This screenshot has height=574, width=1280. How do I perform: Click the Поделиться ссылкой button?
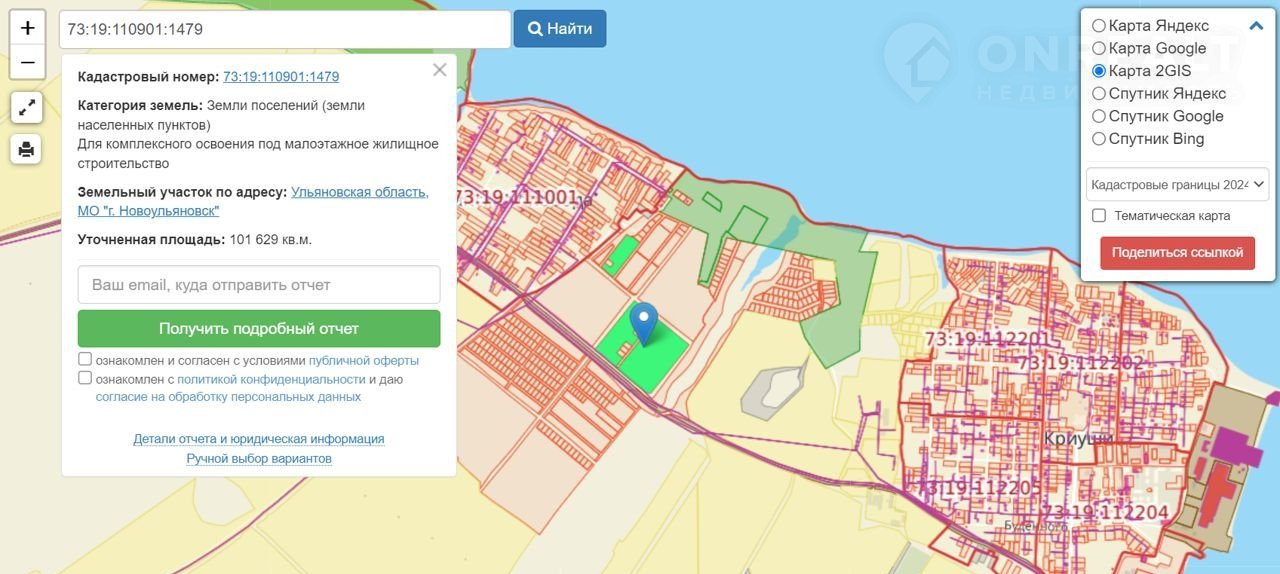click(x=1177, y=252)
